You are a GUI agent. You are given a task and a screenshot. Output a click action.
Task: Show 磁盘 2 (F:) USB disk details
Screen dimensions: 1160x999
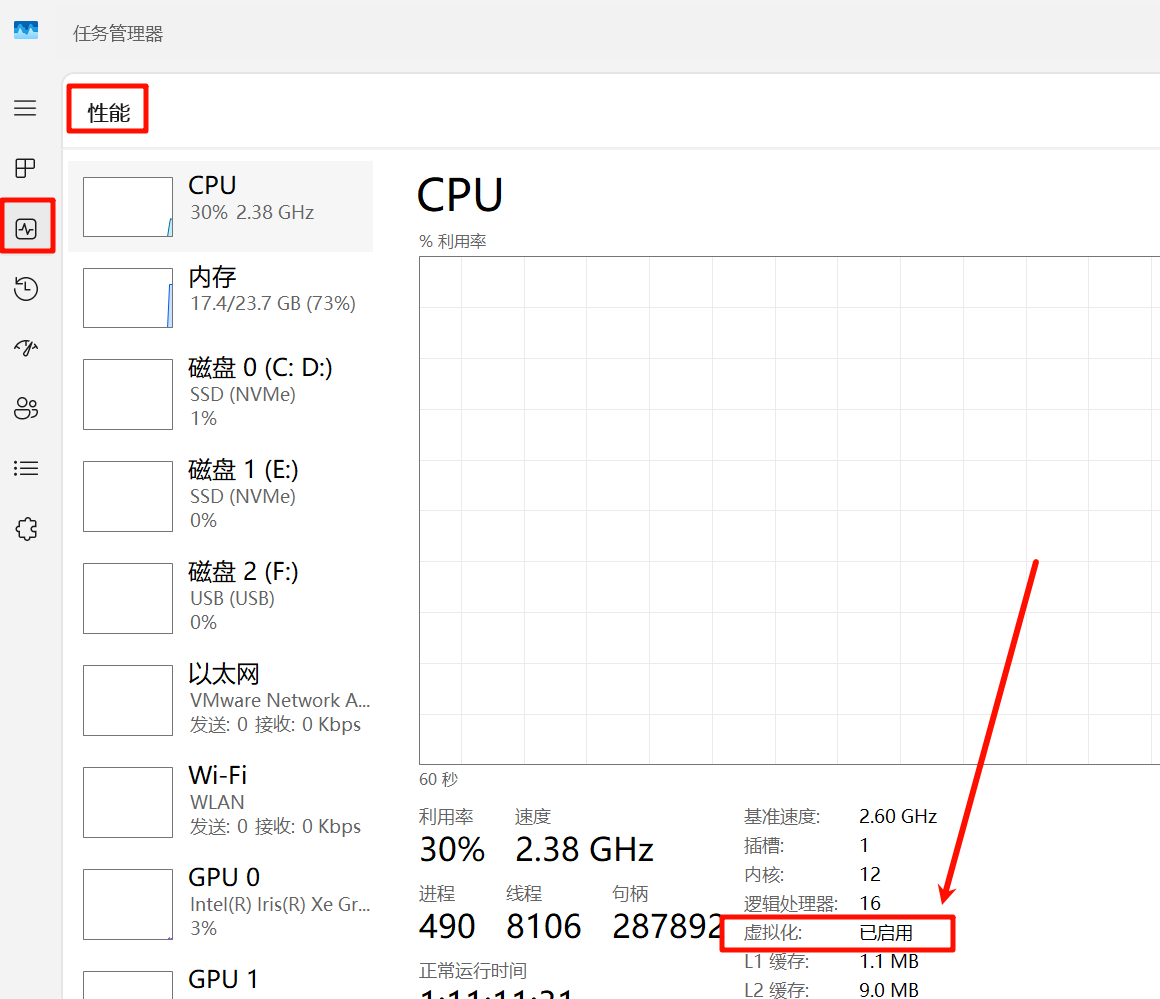pyautogui.click(x=220, y=598)
